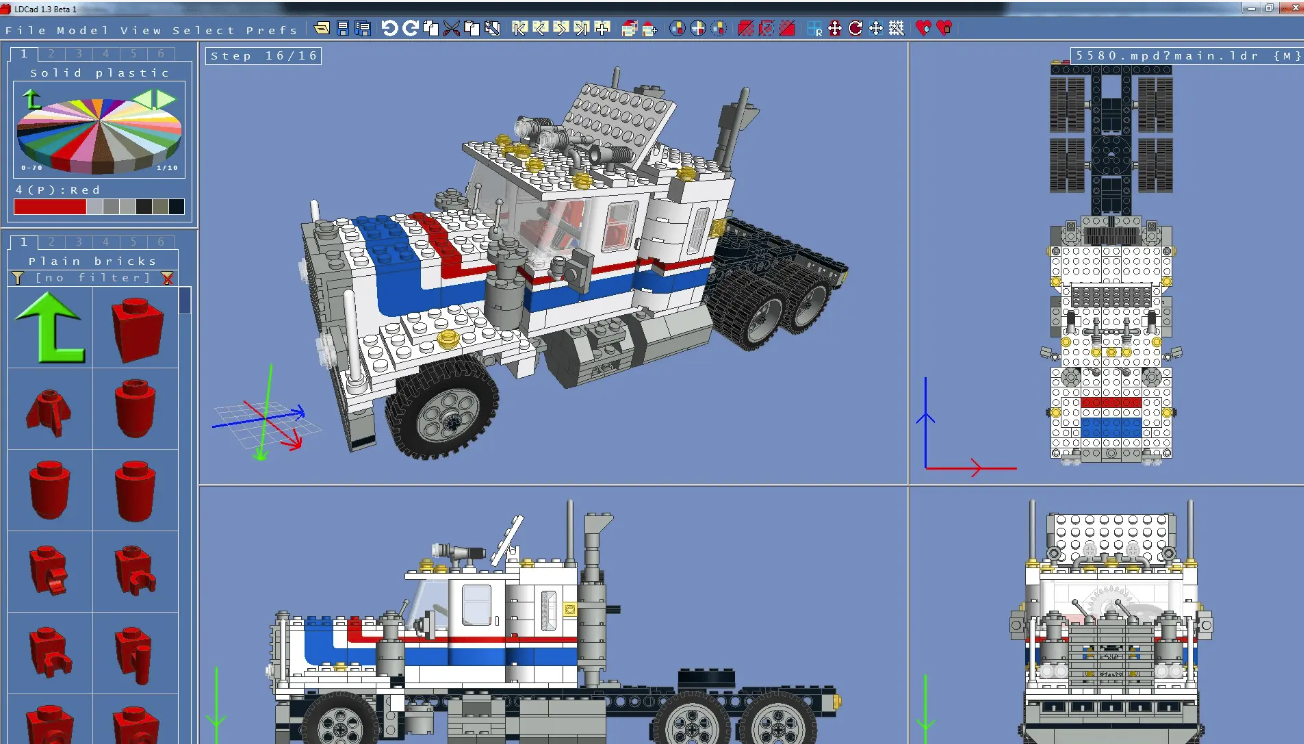The height and width of the screenshot is (744, 1304).
Task: Cut selection with the scissors icon
Action: (x=451, y=28)
